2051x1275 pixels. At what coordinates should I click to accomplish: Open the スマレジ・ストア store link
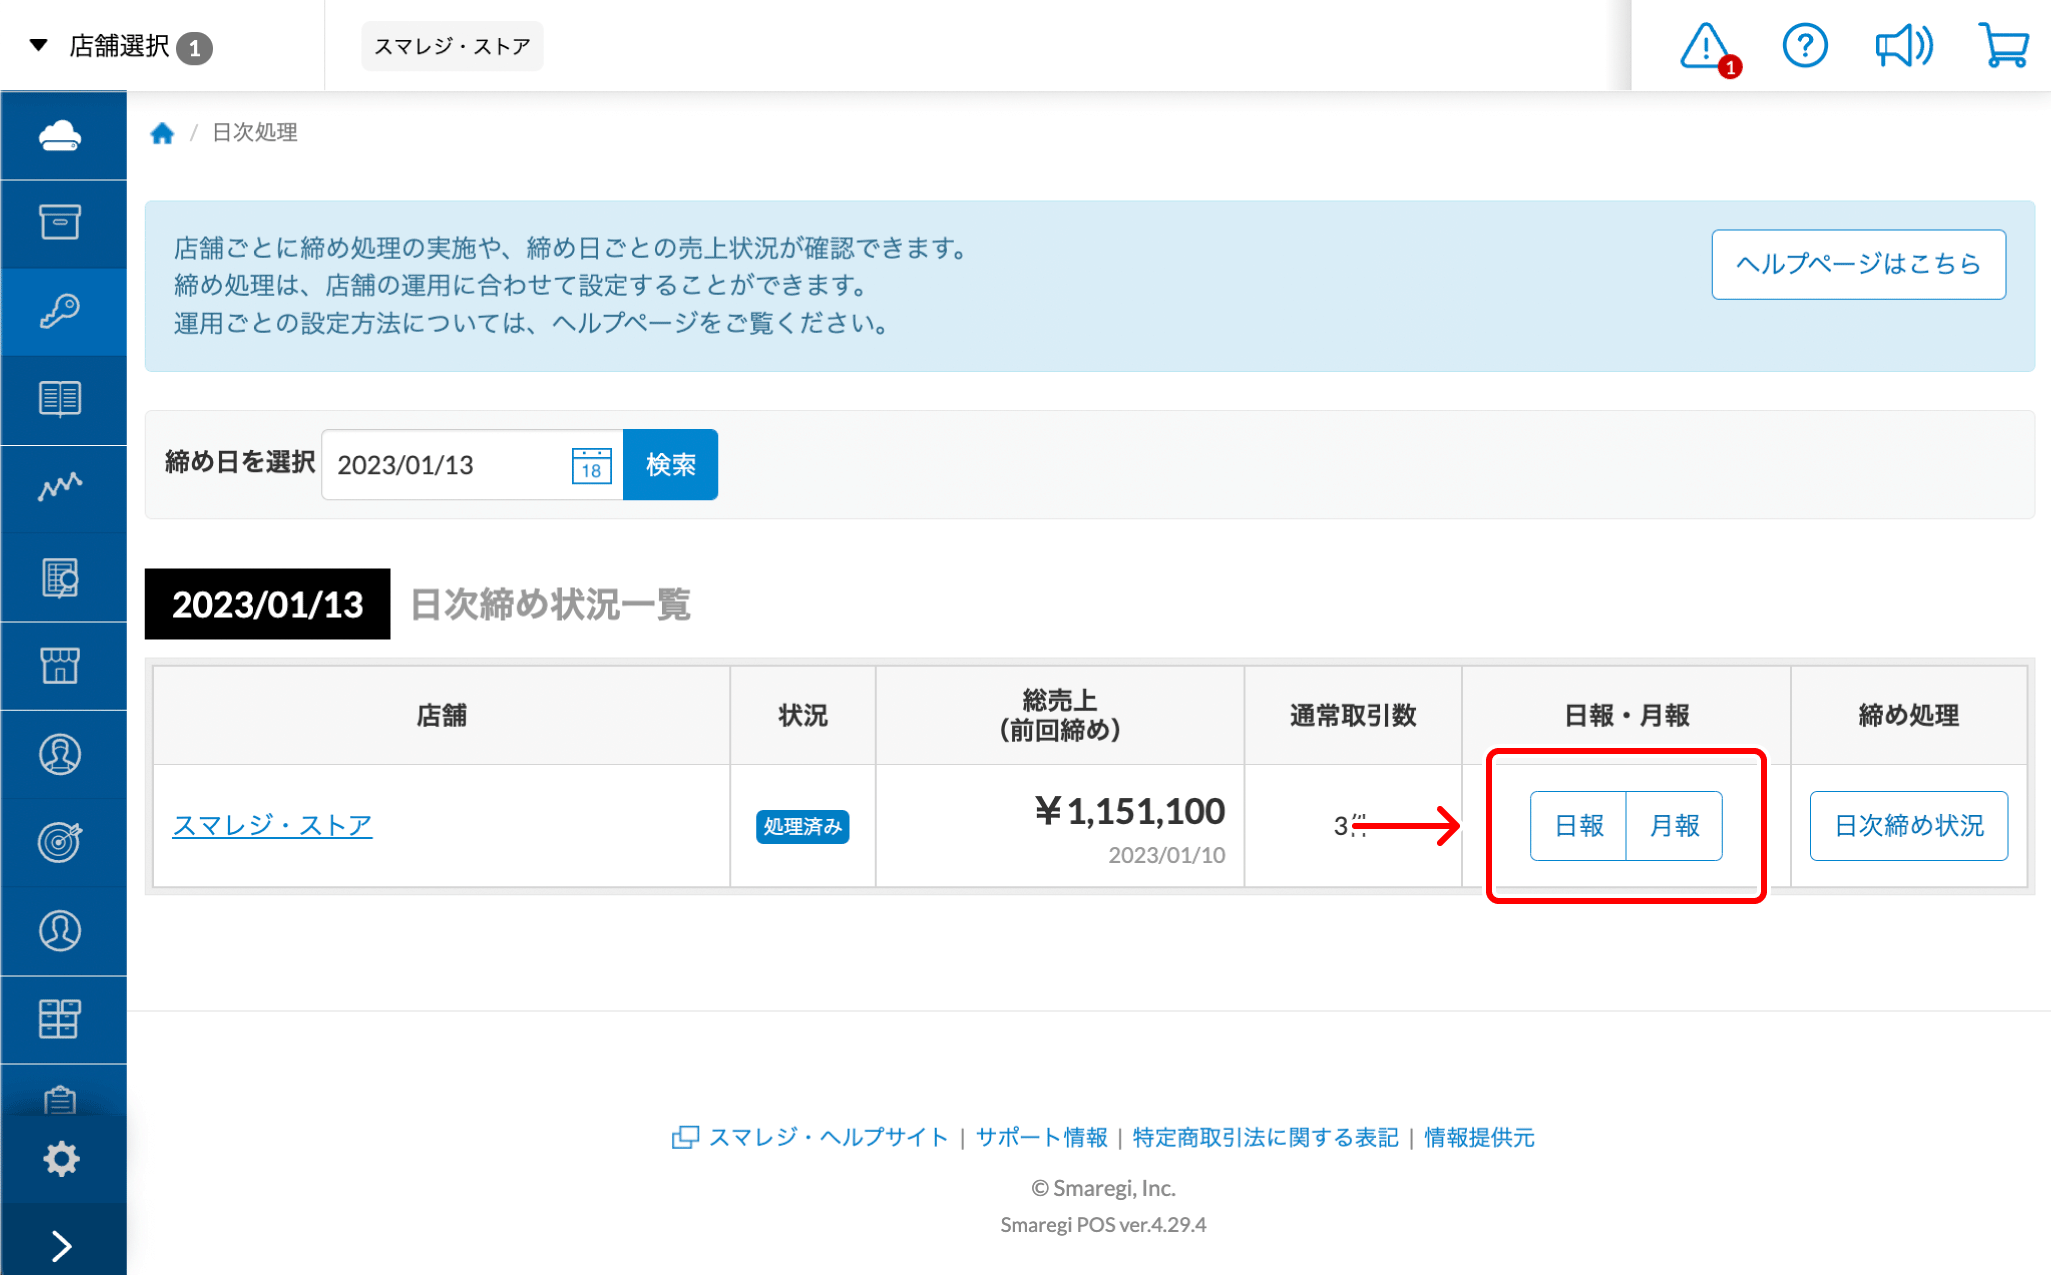tap(272, 825)
